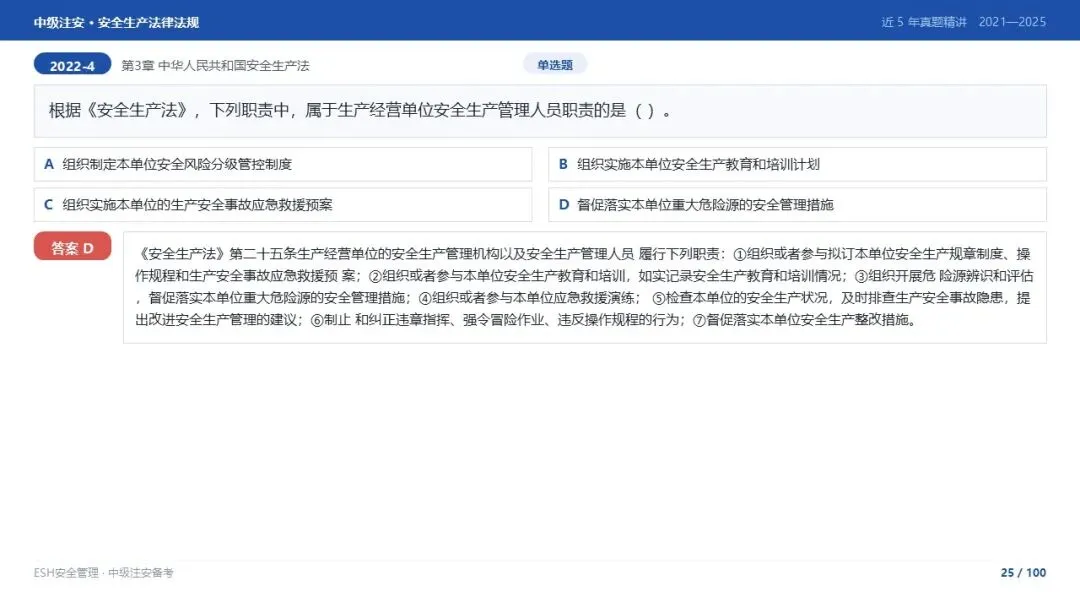Select answer option A 组织制定本单位安全风险分级管控制度
The height and width of the screenshot is (608, 1080).
(x=283, y=165)
